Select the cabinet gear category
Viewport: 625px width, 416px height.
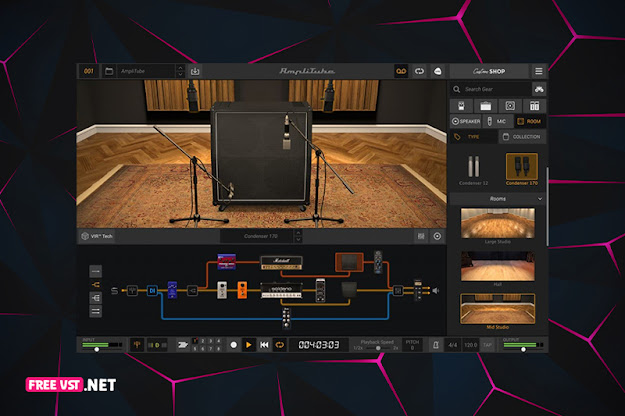point(510,106)
